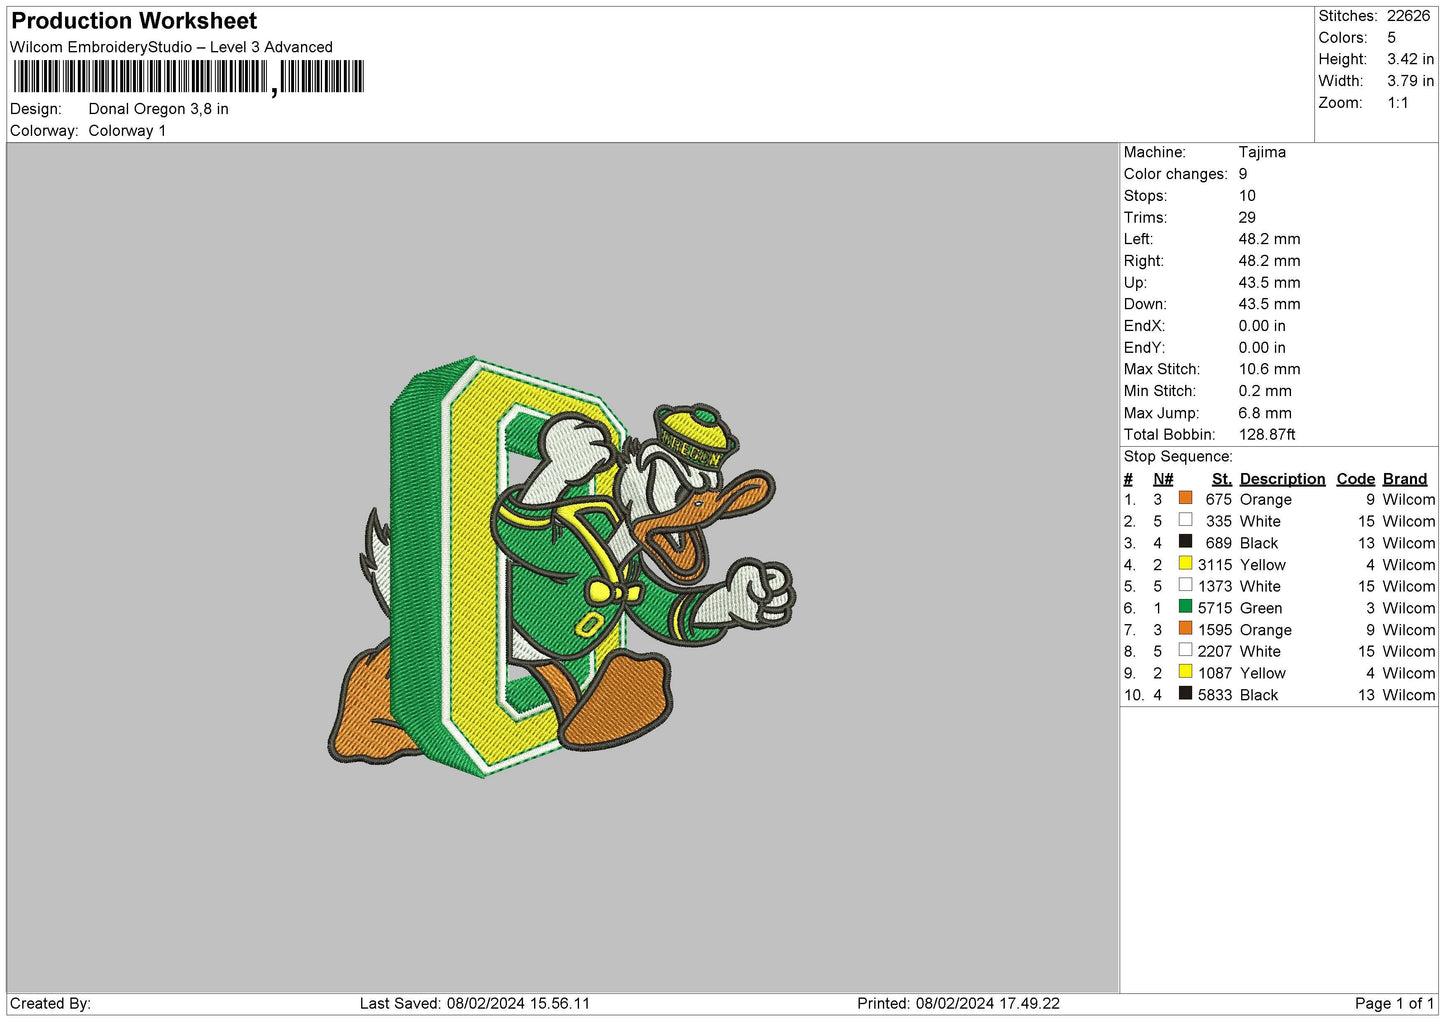Select the Max Stitch value 10.6 mm

(1269, 369)
